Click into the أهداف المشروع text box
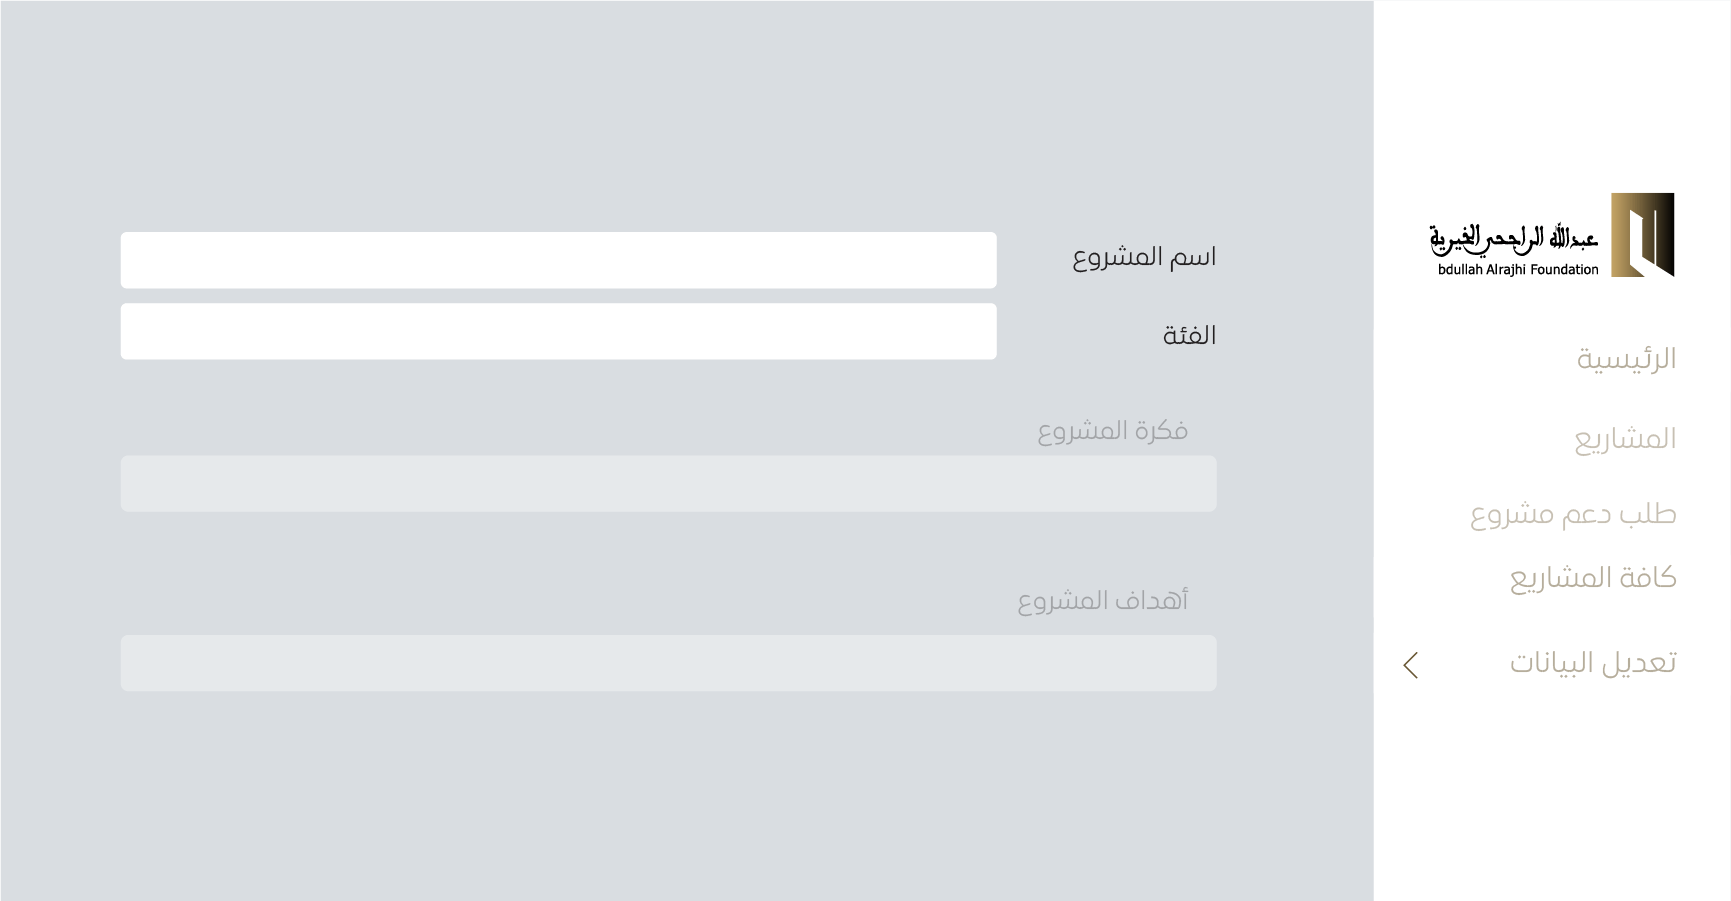1731x901 pixels. tap(669, 663)
